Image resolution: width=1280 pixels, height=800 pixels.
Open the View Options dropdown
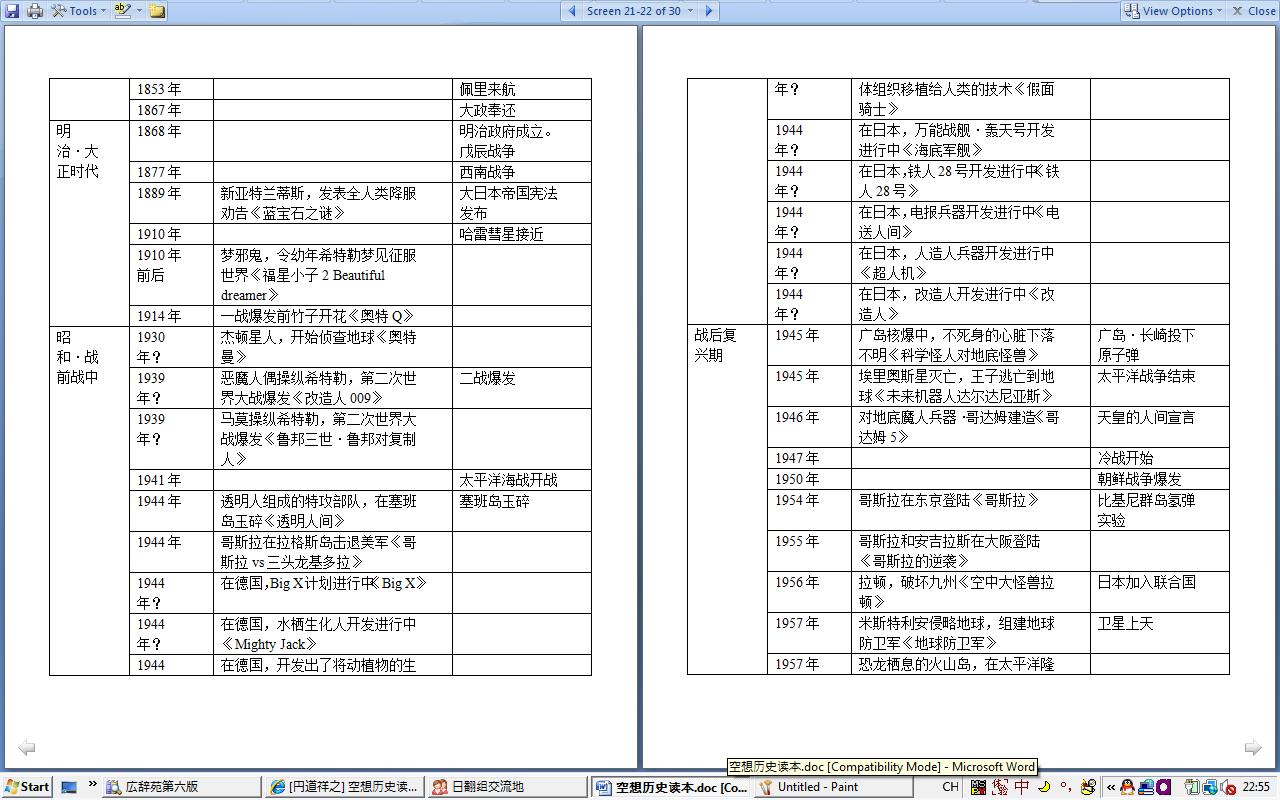(x=1173, y=11)
